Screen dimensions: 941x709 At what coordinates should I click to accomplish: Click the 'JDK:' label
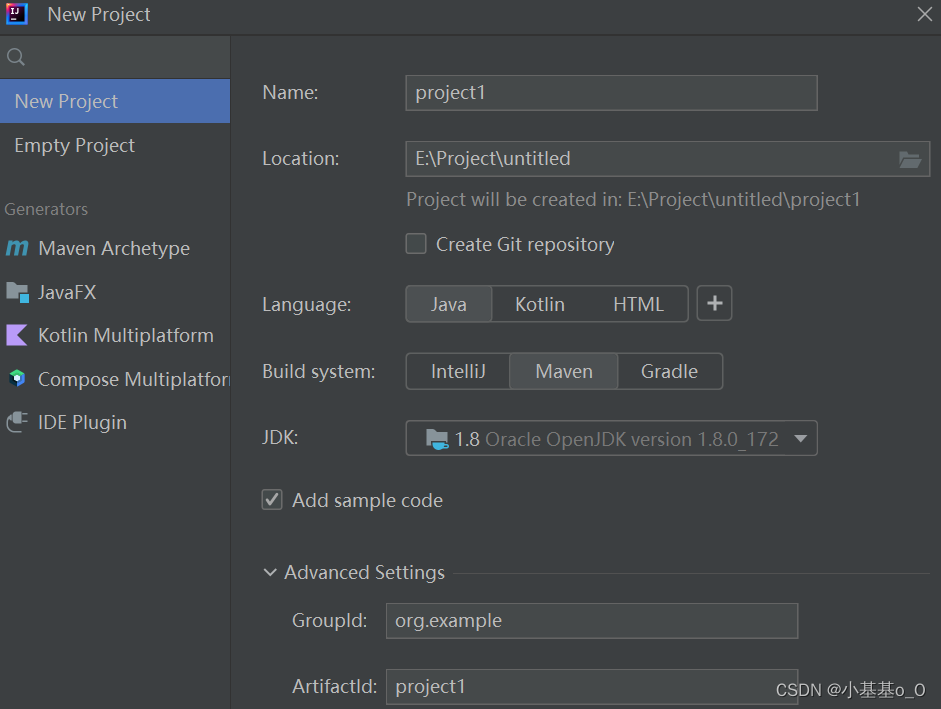280,437
